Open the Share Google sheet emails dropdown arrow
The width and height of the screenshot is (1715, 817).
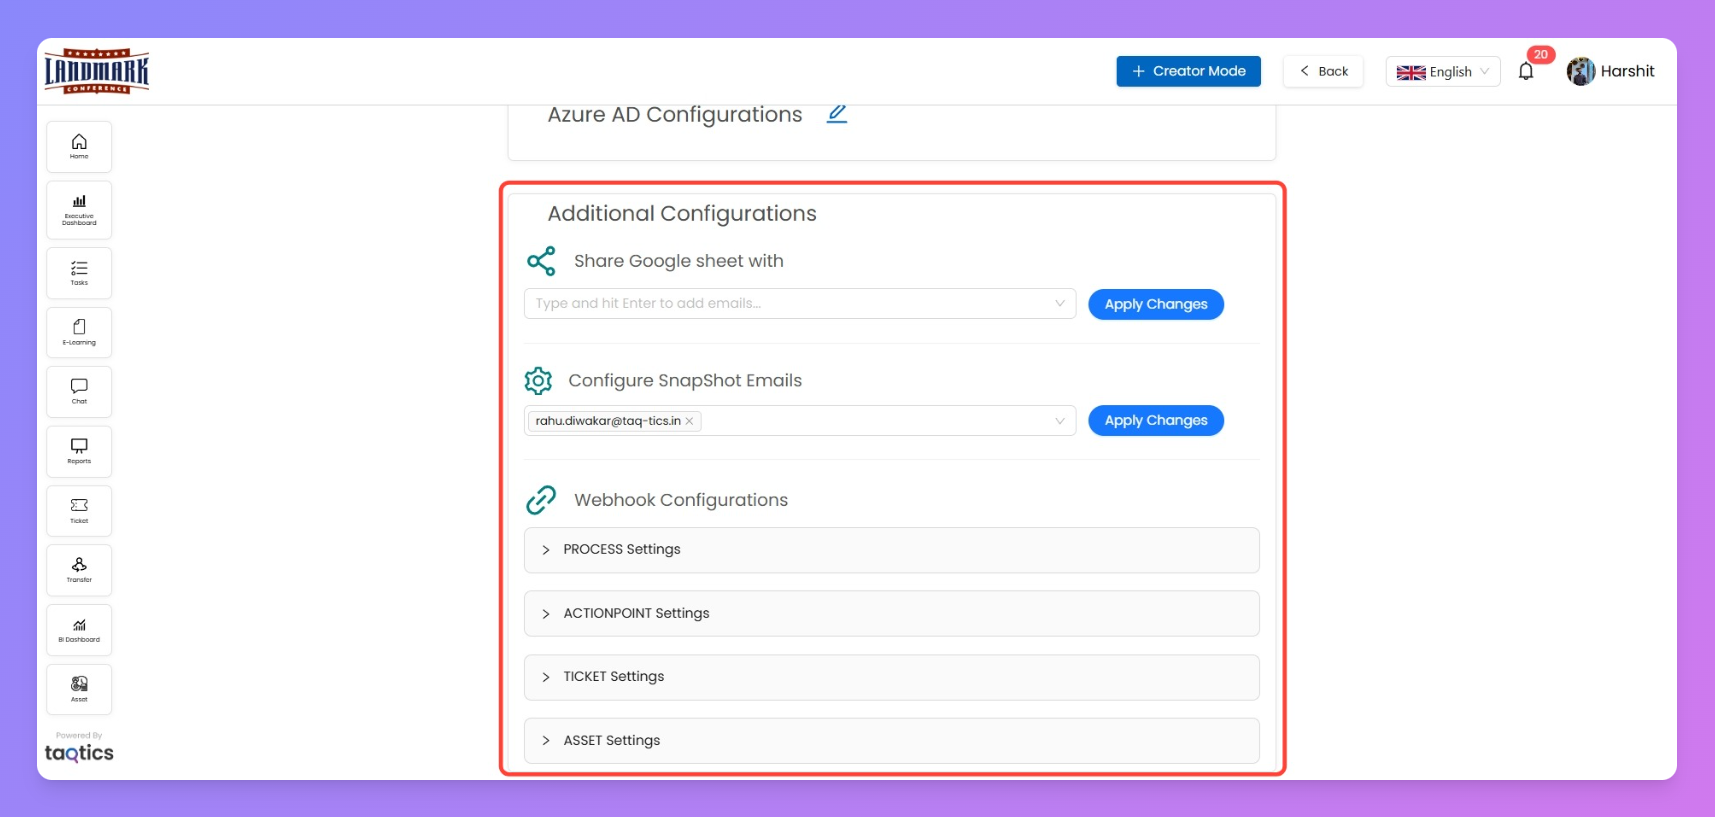[1060, 303]
